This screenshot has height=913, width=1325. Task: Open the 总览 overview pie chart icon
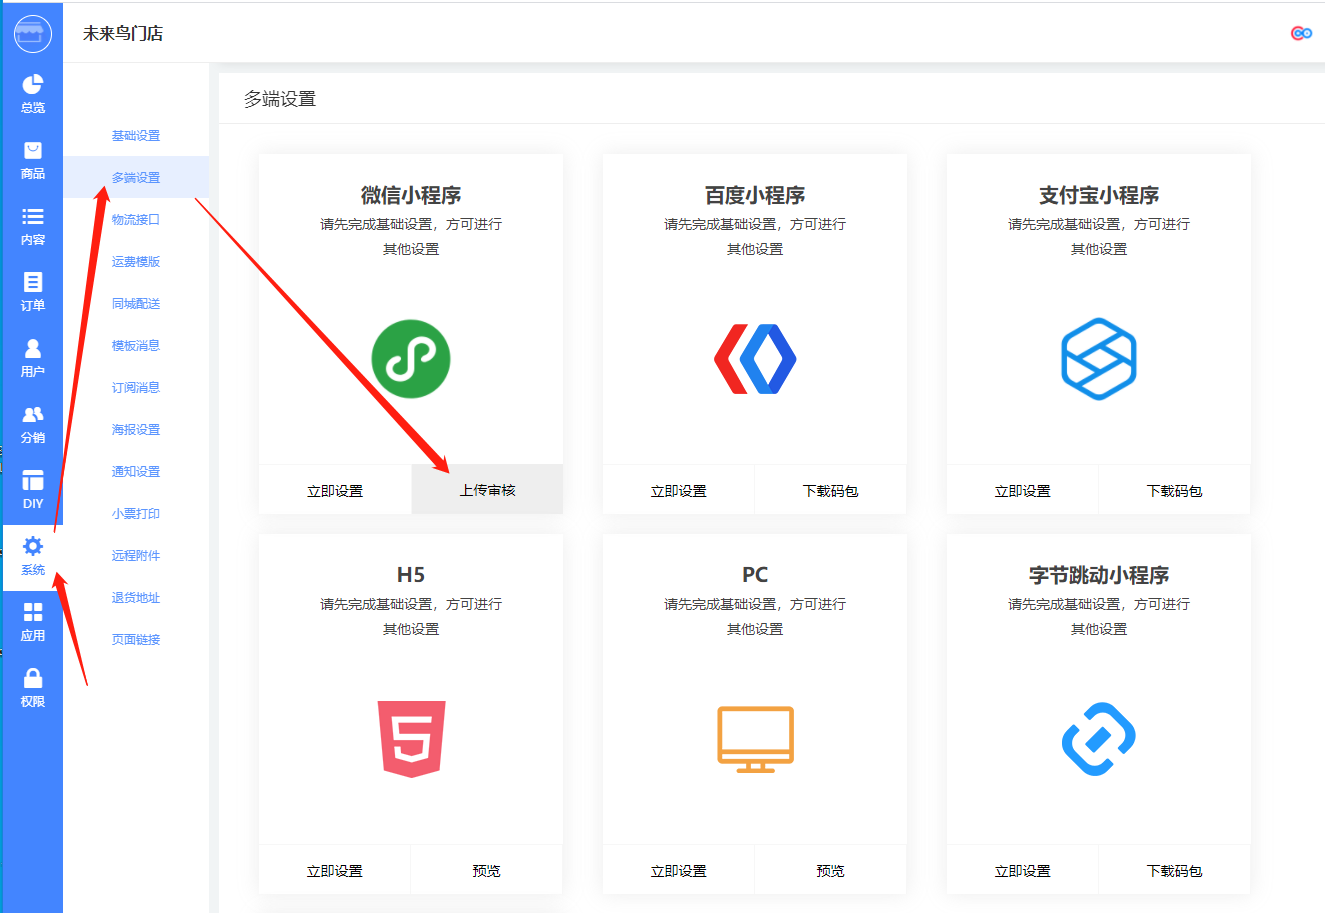coord(33,84)
